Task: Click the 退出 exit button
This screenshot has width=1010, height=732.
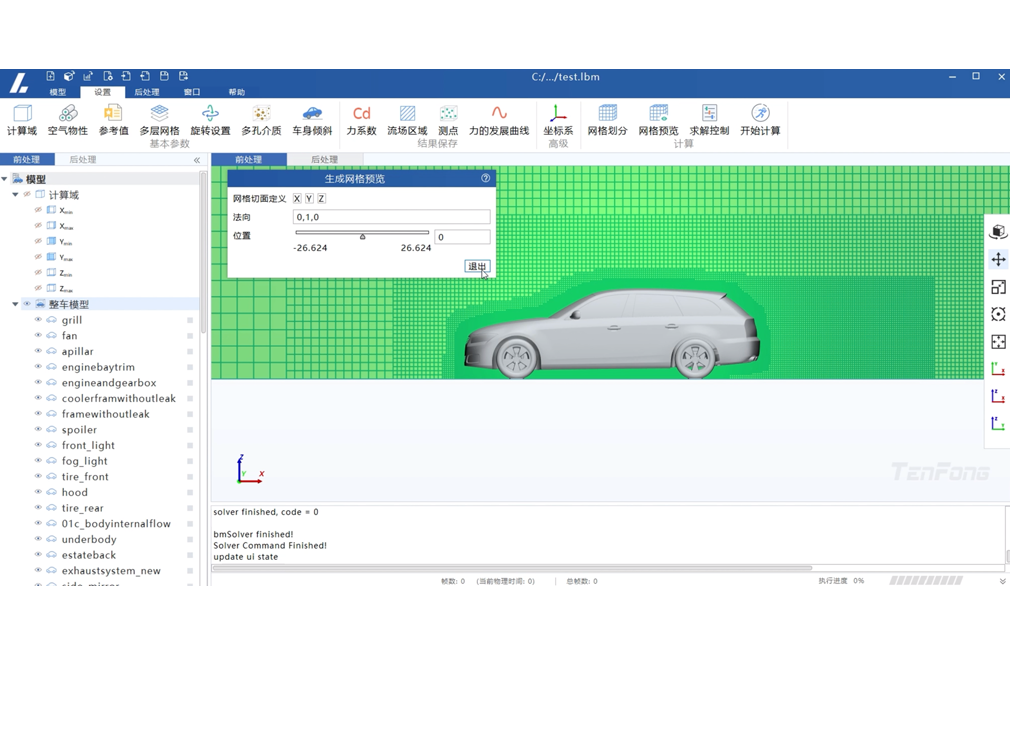Action: pyautogui.click(x=477, y=266)
